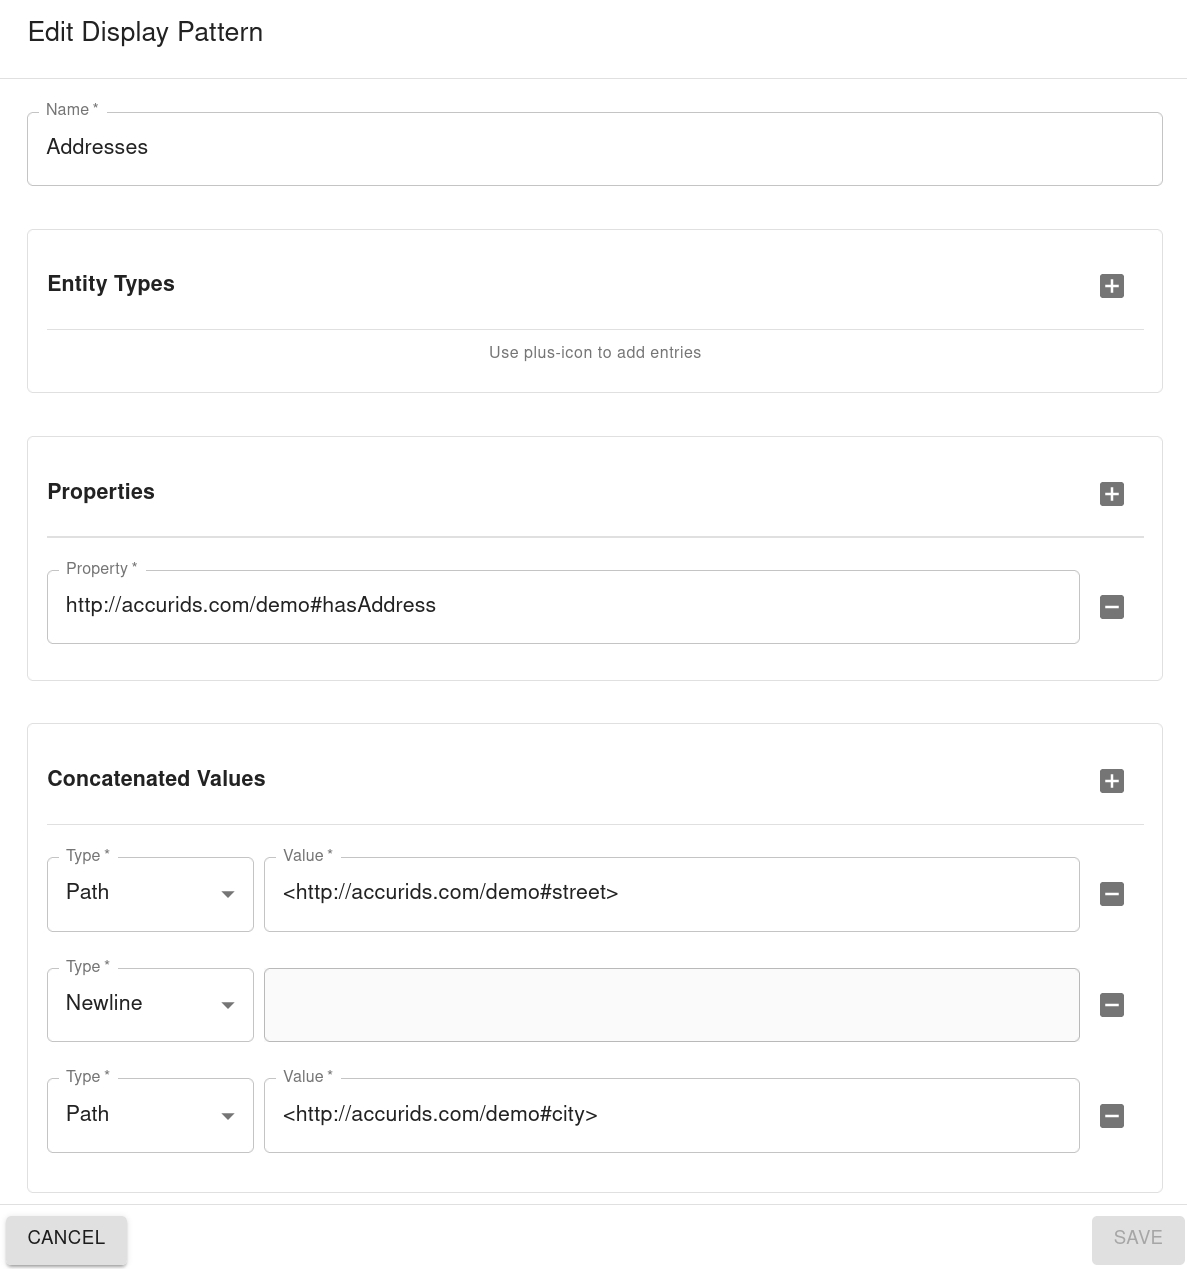Add a new entry with the Properties plus icon

(x=1111, y=493)
